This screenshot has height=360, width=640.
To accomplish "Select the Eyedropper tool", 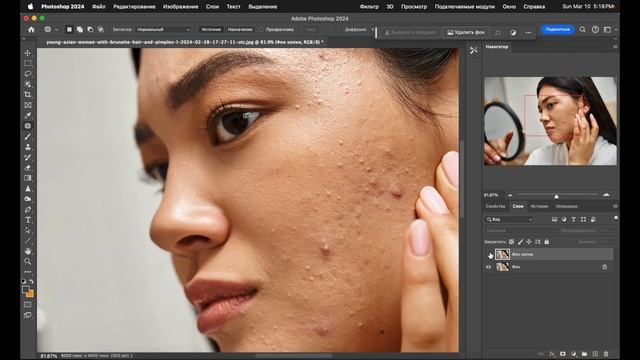I will click(28, 116).
